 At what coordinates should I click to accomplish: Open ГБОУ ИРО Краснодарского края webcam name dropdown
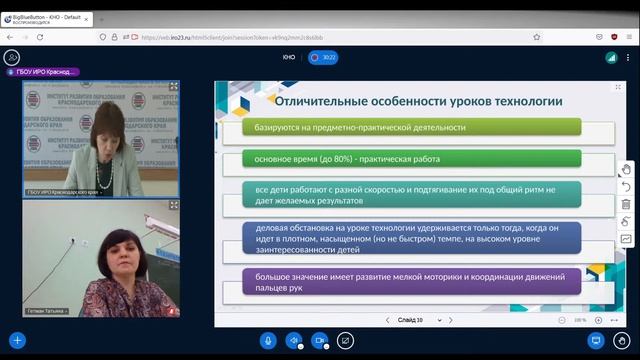(64, 192)
